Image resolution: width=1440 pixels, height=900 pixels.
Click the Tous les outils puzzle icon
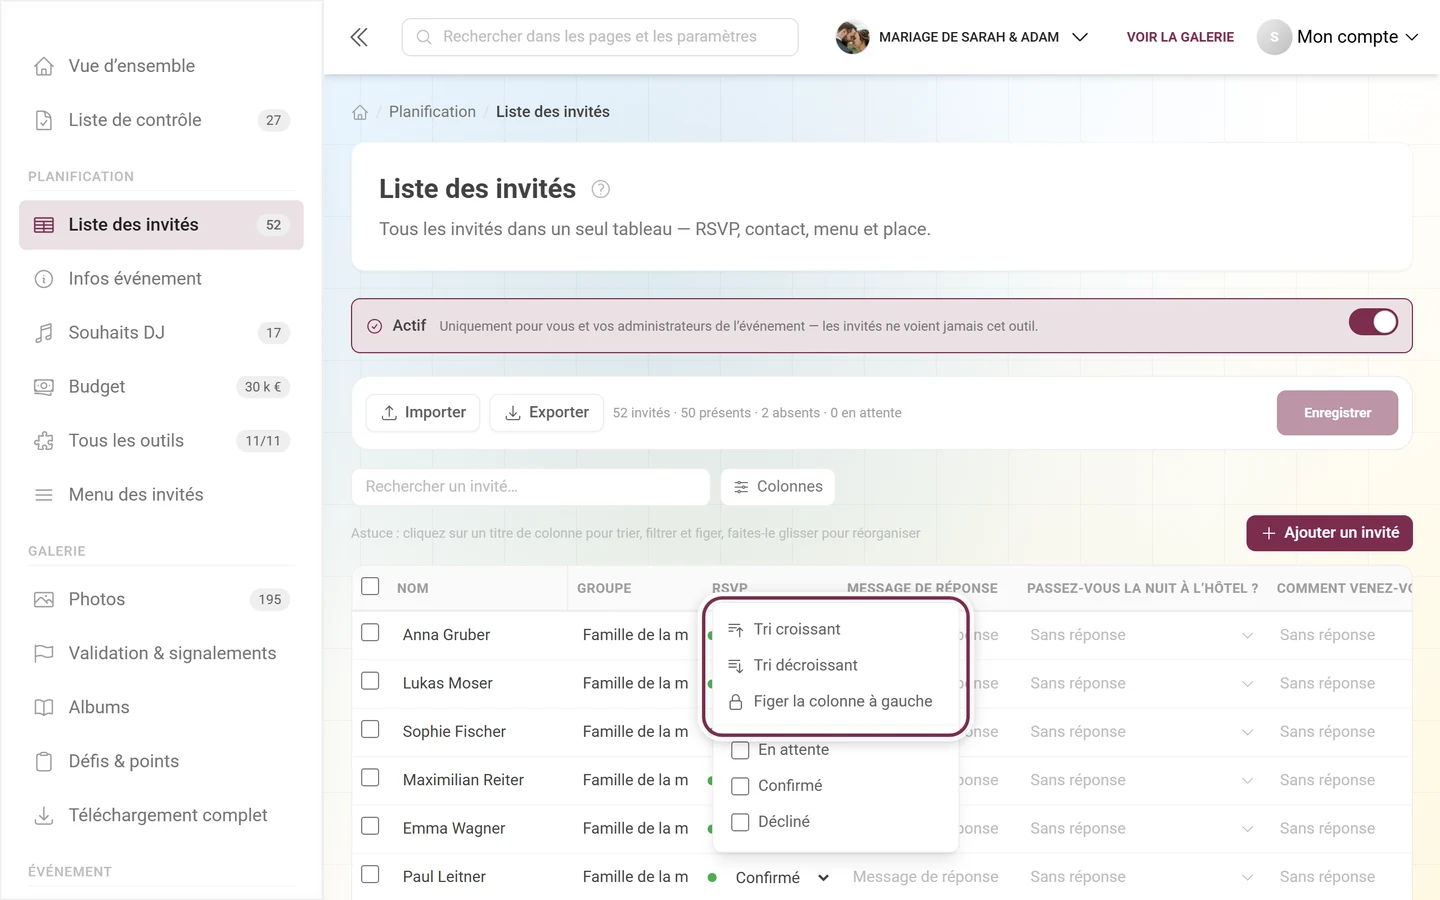(x=44, y=441)
